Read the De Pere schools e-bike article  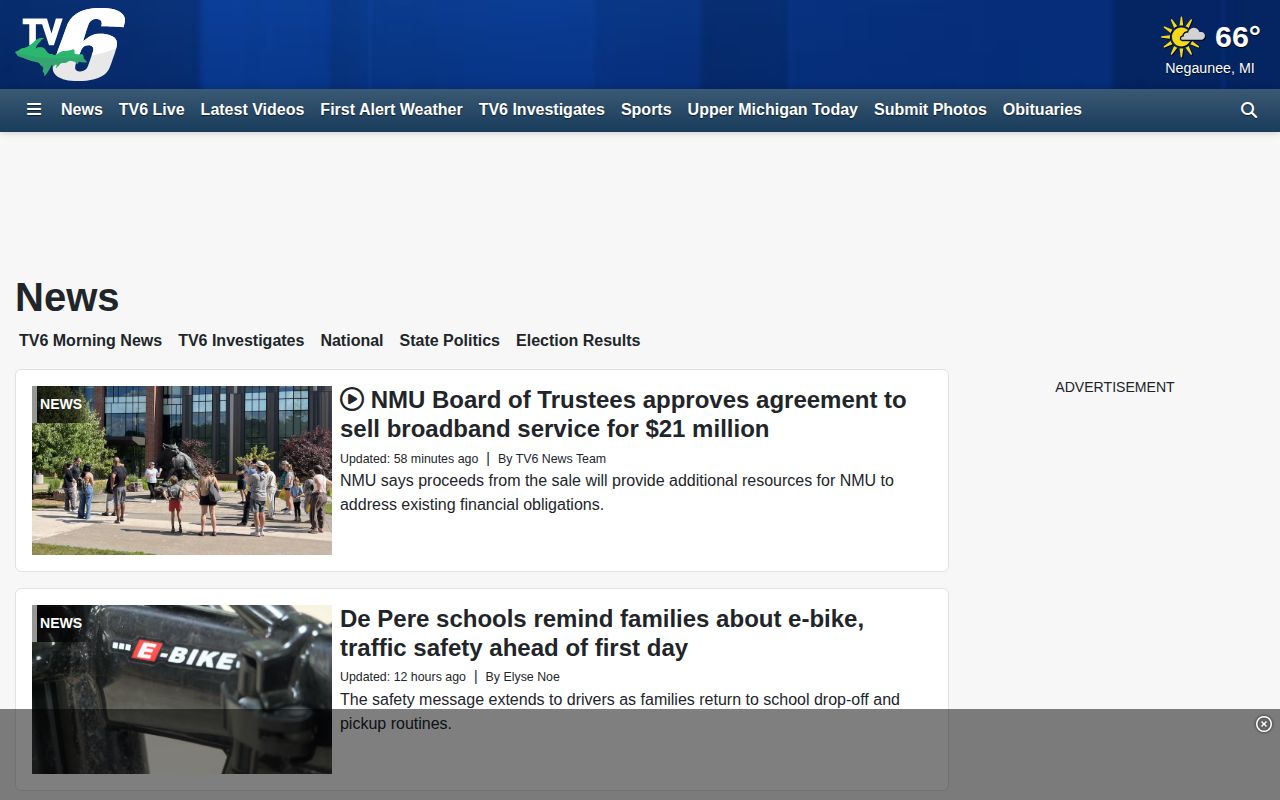point(602,633)
